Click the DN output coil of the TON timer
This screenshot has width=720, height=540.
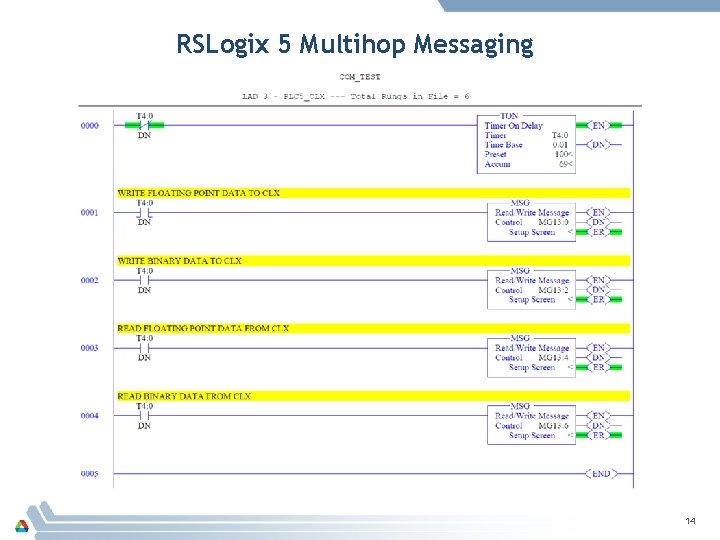click(x=599, y=145)
